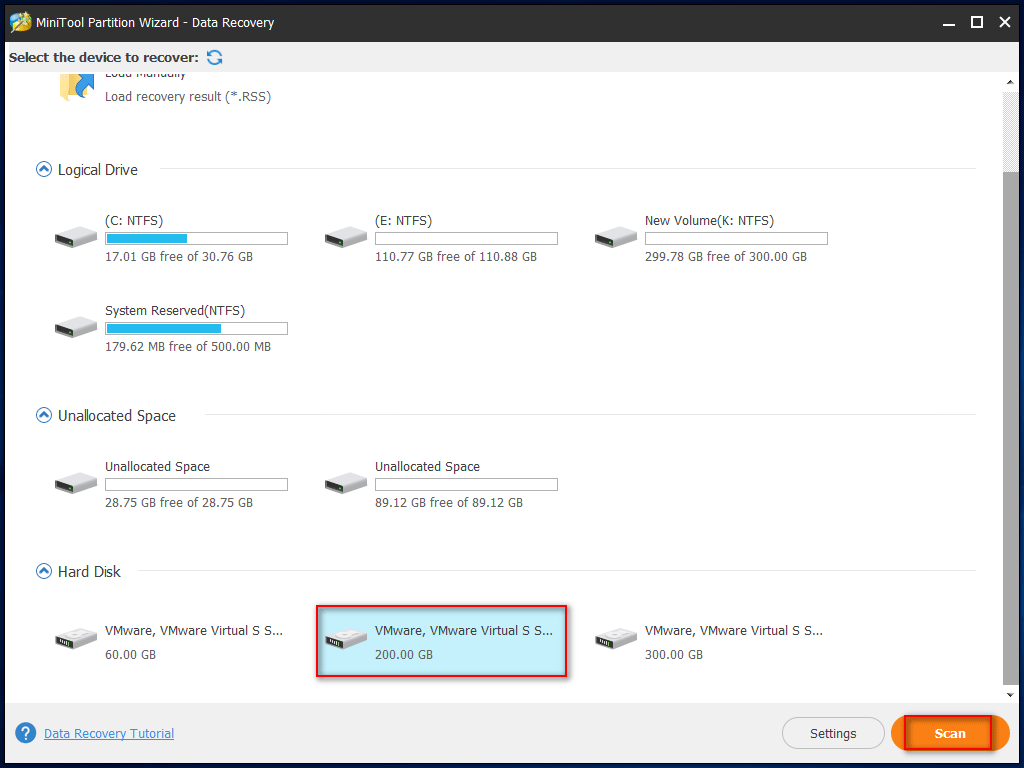
Task: Click the 'System Reserved(NTFS)' label
Action: (x=175, y=311)
